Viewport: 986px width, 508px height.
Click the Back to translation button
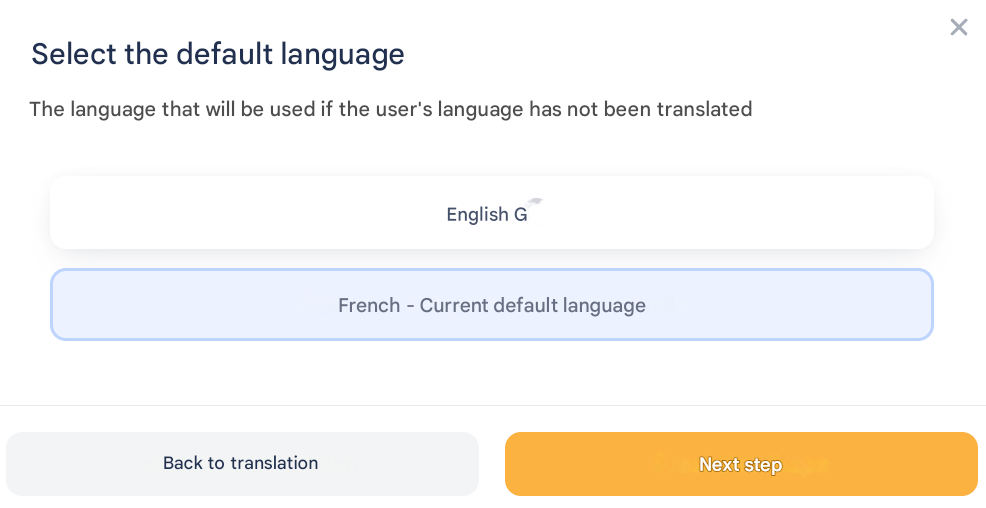(242, 464)
